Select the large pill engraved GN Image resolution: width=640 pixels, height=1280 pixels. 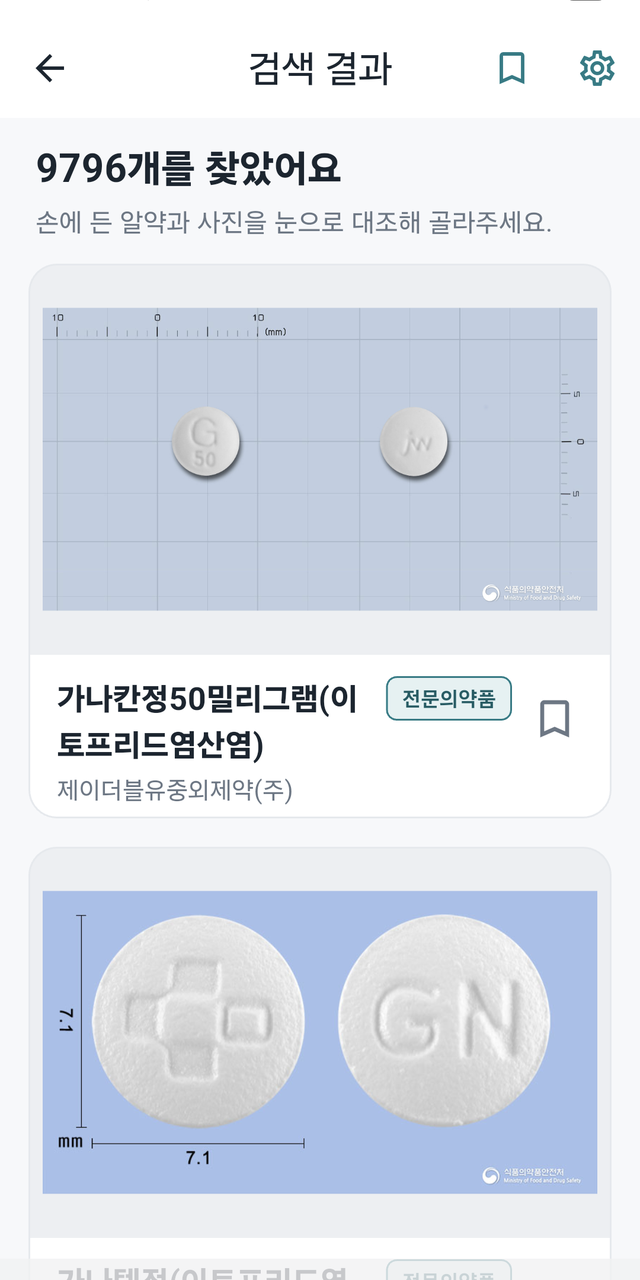[444, 1020]
